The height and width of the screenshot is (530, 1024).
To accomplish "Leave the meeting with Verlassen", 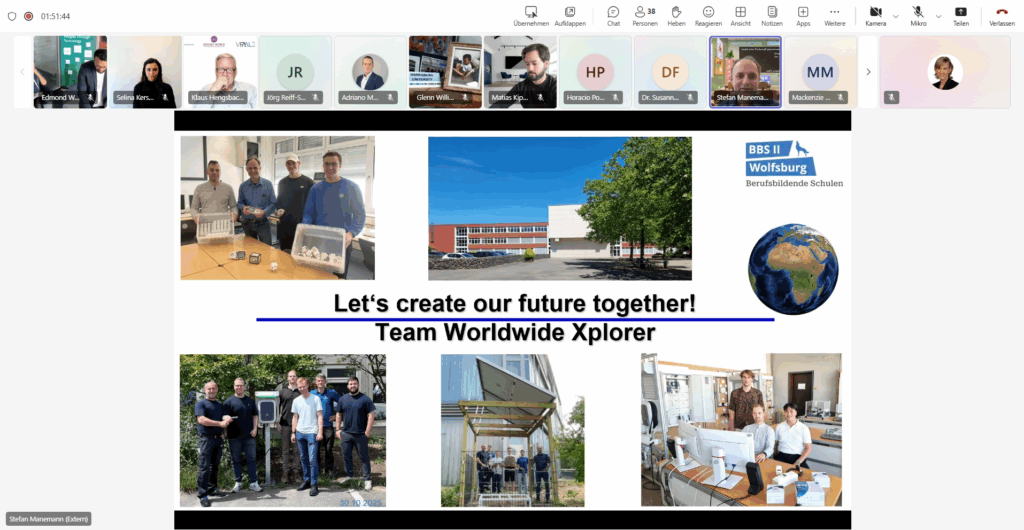I will click(1001, 16).
